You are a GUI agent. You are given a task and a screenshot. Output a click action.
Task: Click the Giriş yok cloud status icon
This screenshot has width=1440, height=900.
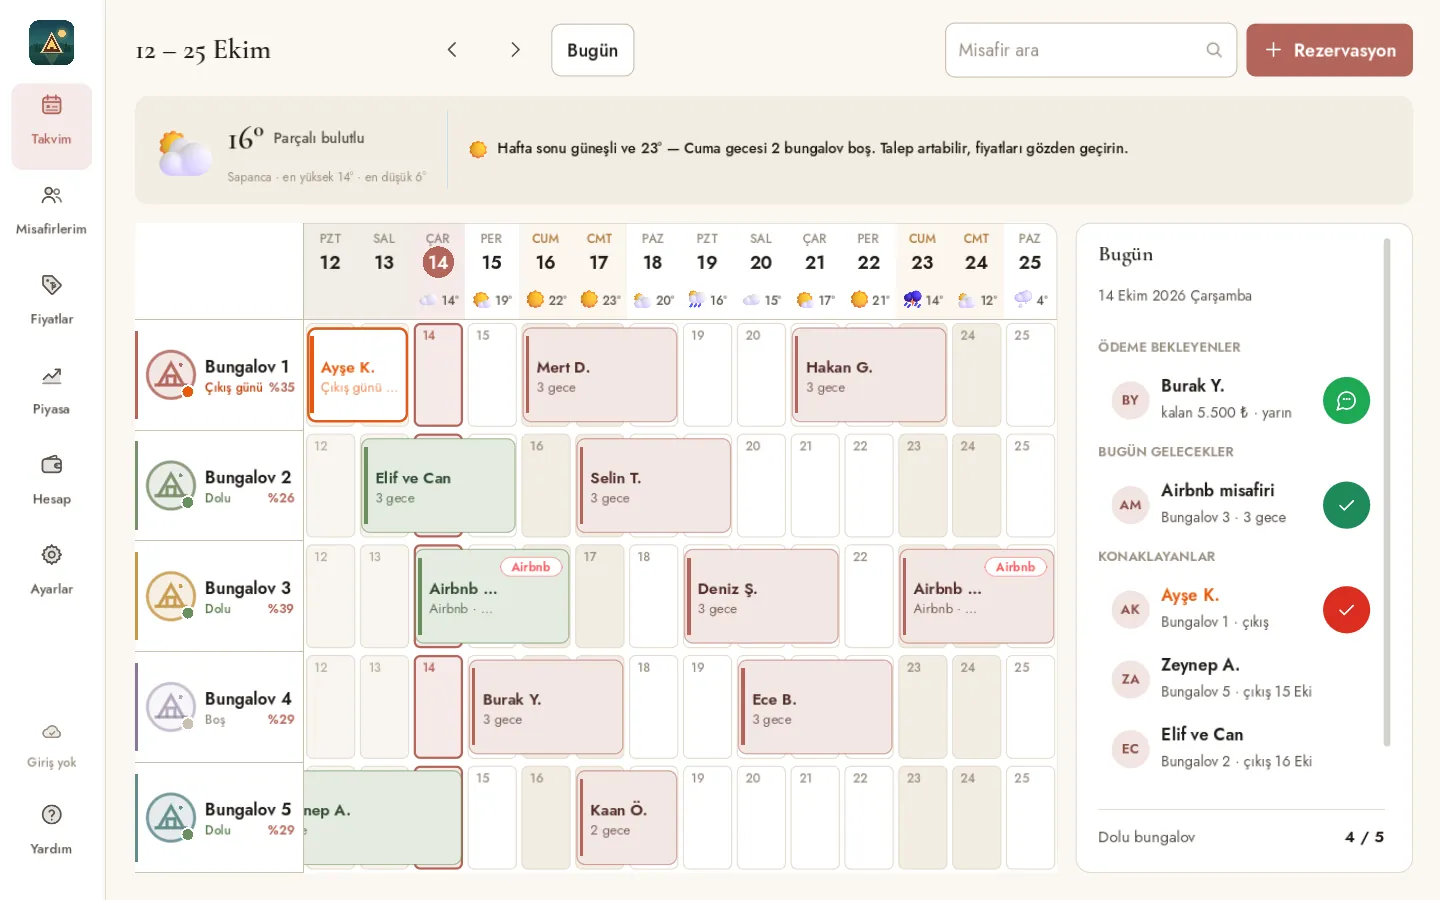pos(51,732)
